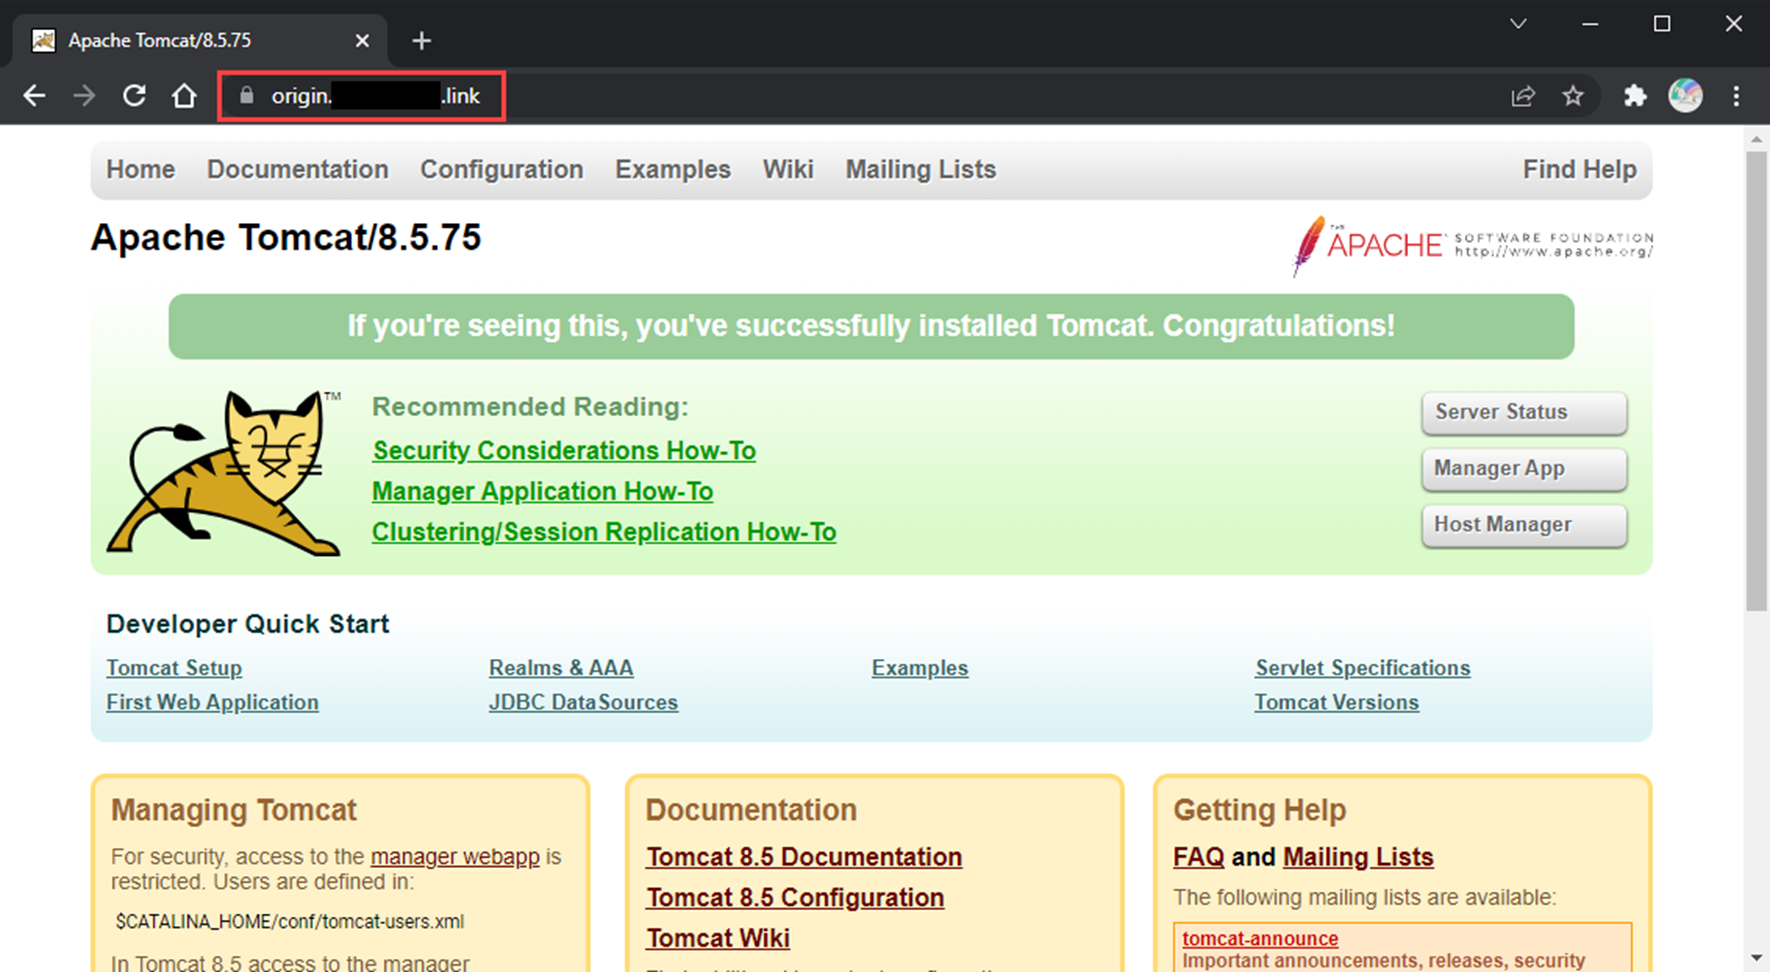Open Mailing Lists link in Getting Help
The width and height of the screenshot is (1770, 972).
point(1358,857)
